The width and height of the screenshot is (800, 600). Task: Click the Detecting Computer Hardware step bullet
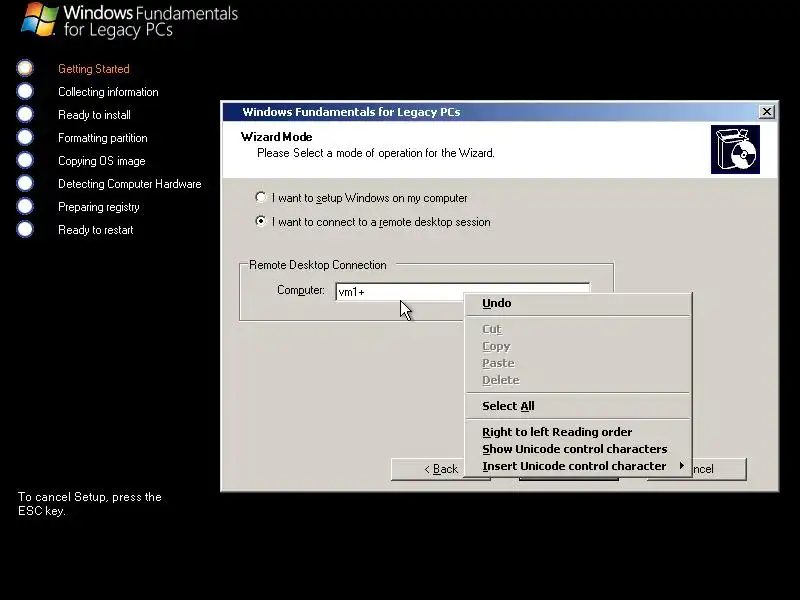(x=25, y=183)
